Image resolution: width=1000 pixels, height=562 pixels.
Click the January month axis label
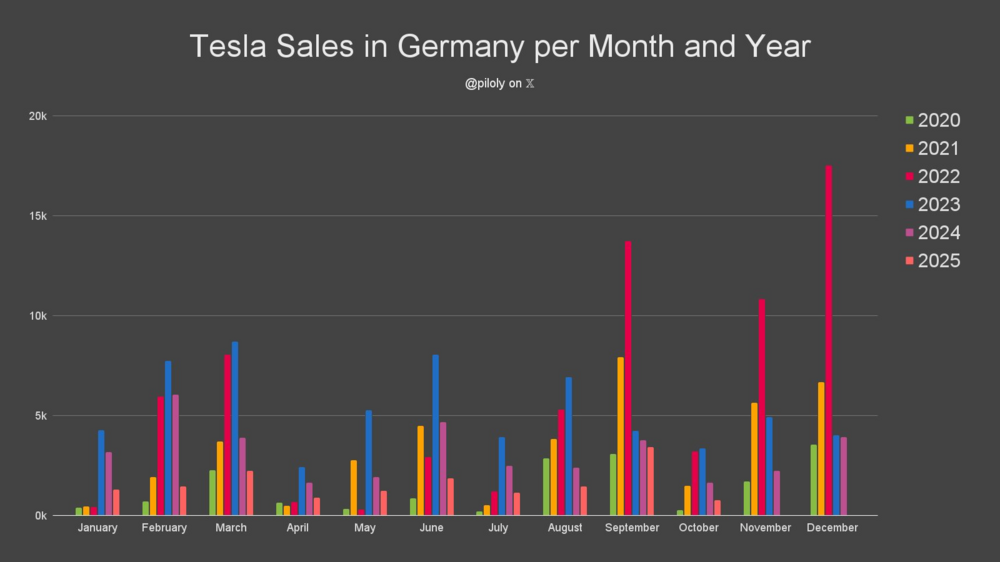coord(97,528)
